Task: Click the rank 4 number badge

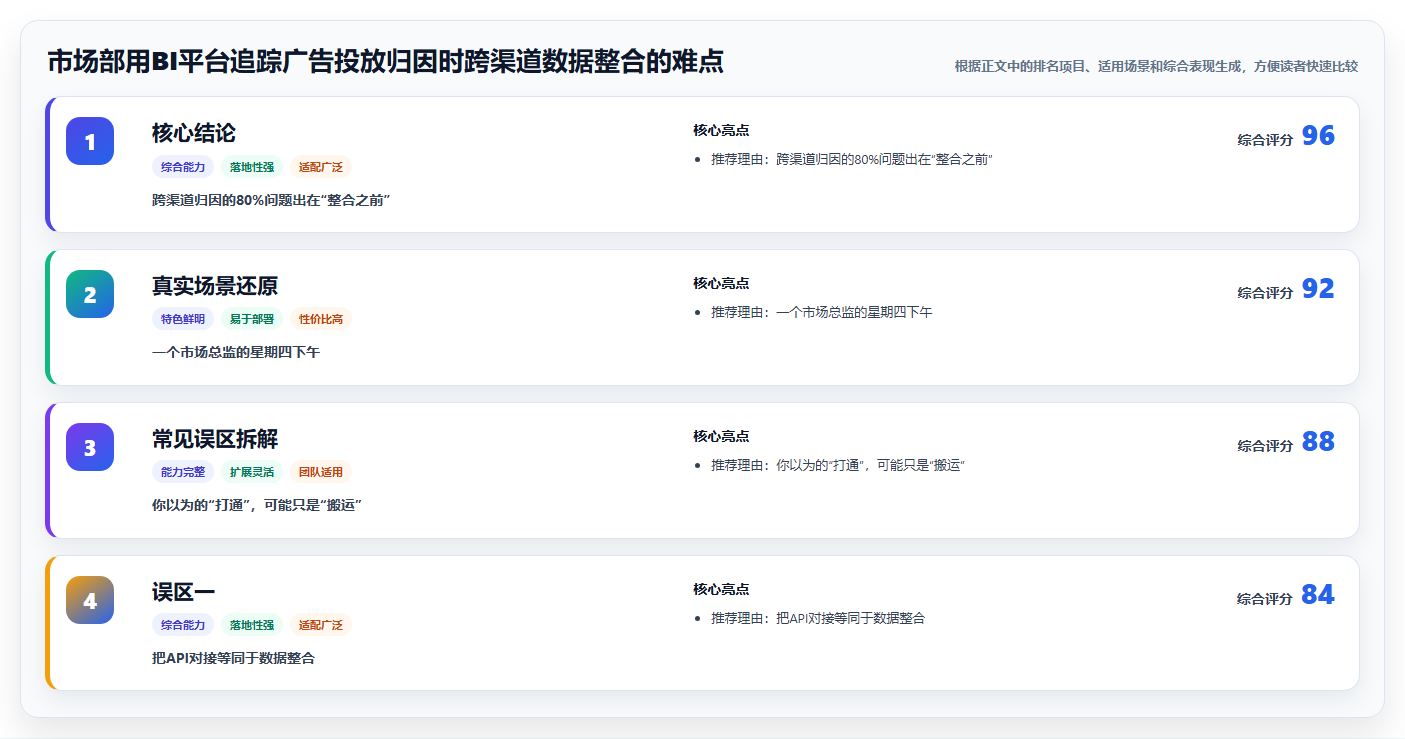Action: point(90,600)
